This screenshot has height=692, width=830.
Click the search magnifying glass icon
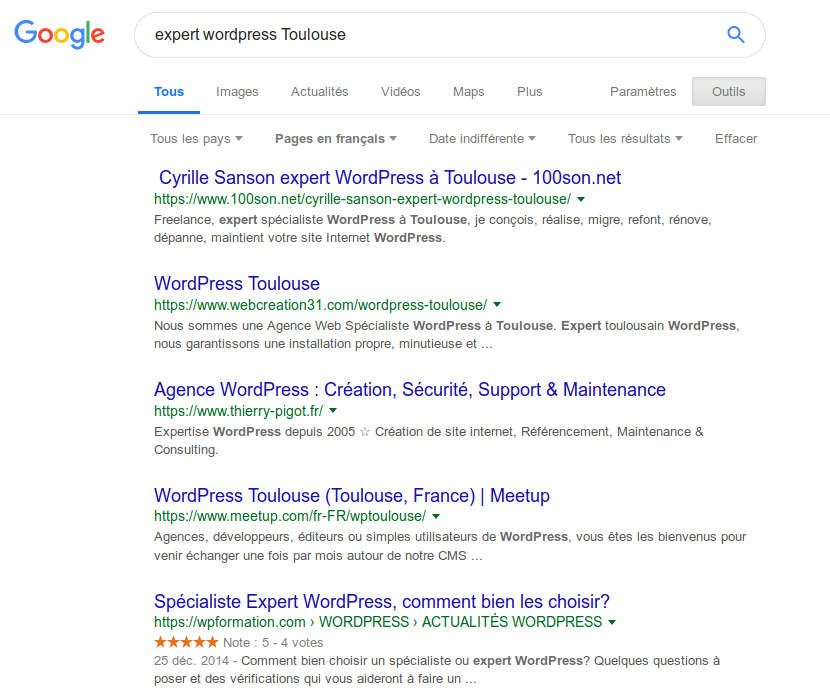point(735,34)
